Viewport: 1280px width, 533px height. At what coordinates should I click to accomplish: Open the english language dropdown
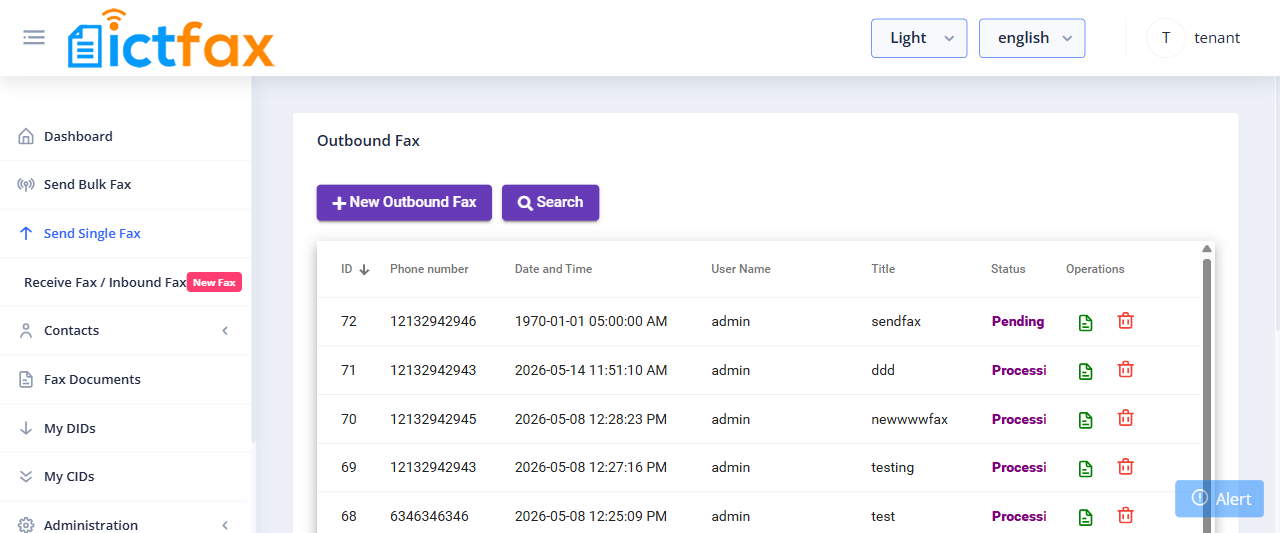pyautogui.click(x=1032, y=38)
